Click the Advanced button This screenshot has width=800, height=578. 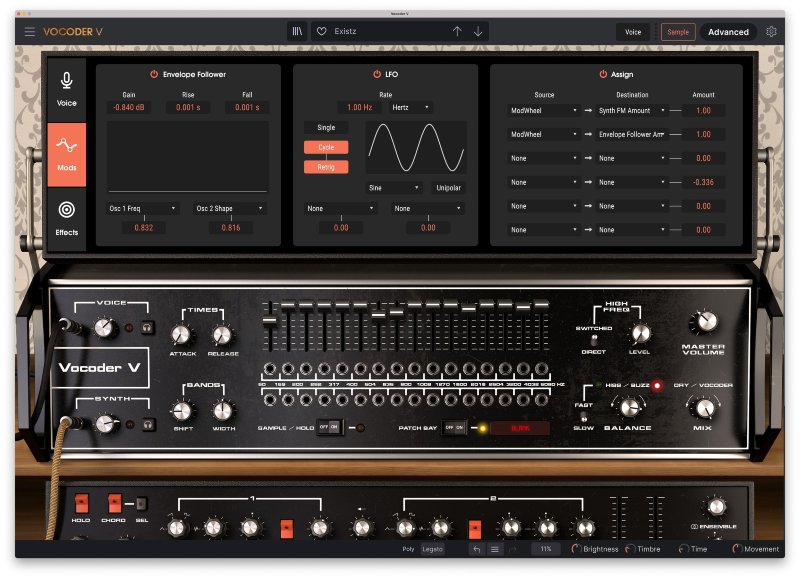729,31
